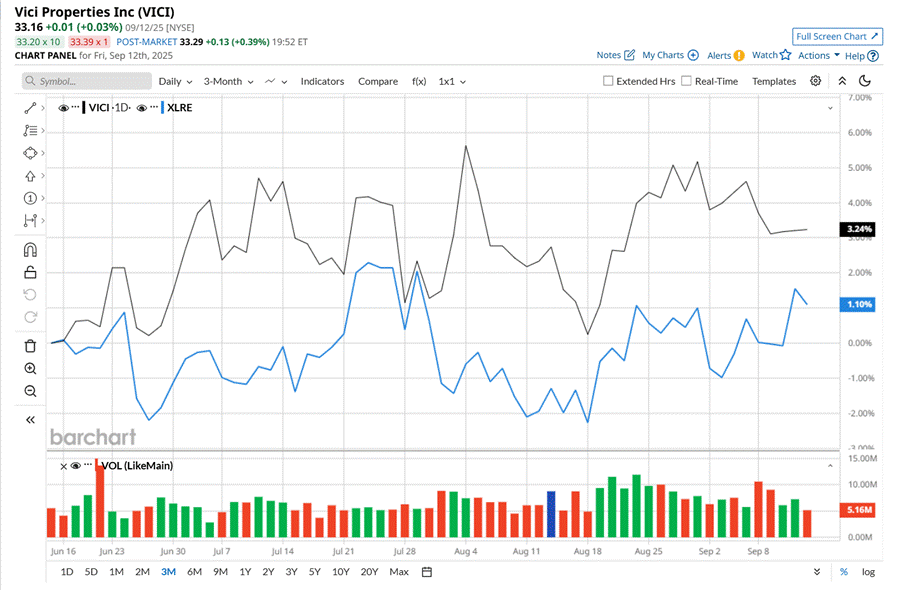Click the black VICI color marker
Image resolution: width=902 pixels, height=590 pixels.
tap(85, 108)
